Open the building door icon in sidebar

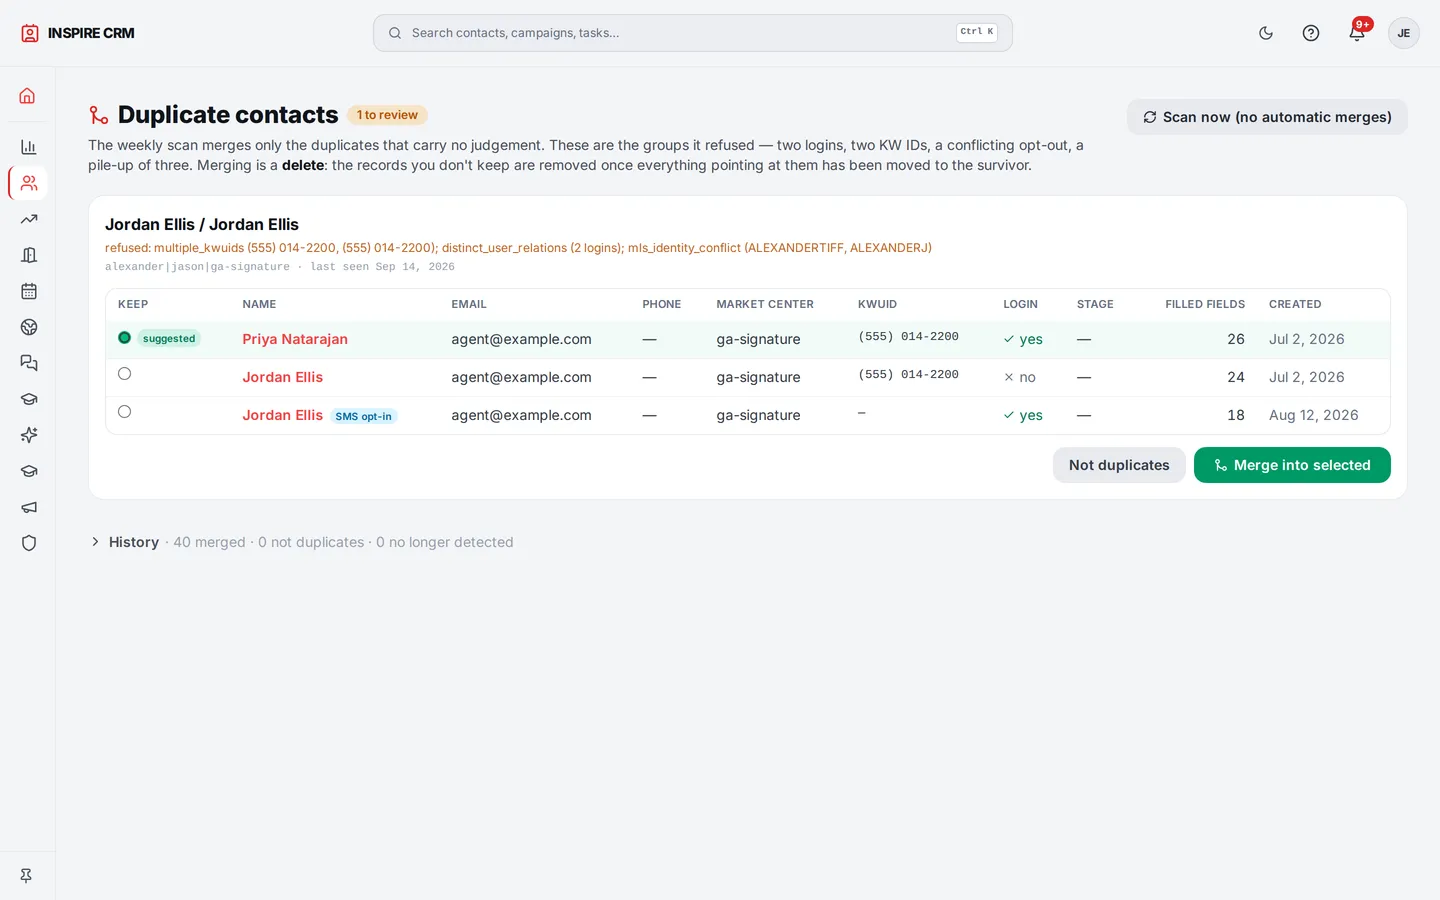[28, 255]
